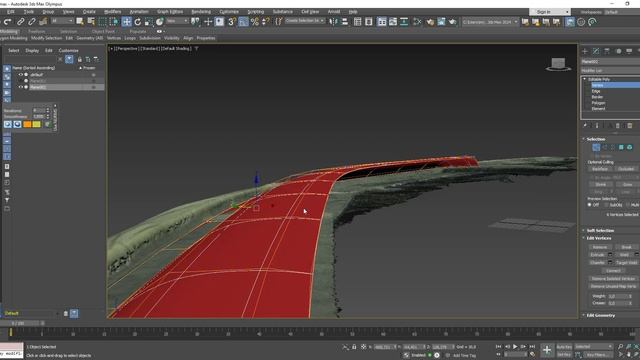Collapse the Edit Vertices rollout
Viewport: 640px width, 360px height.
pyautogui.click(x=598, y=238)
